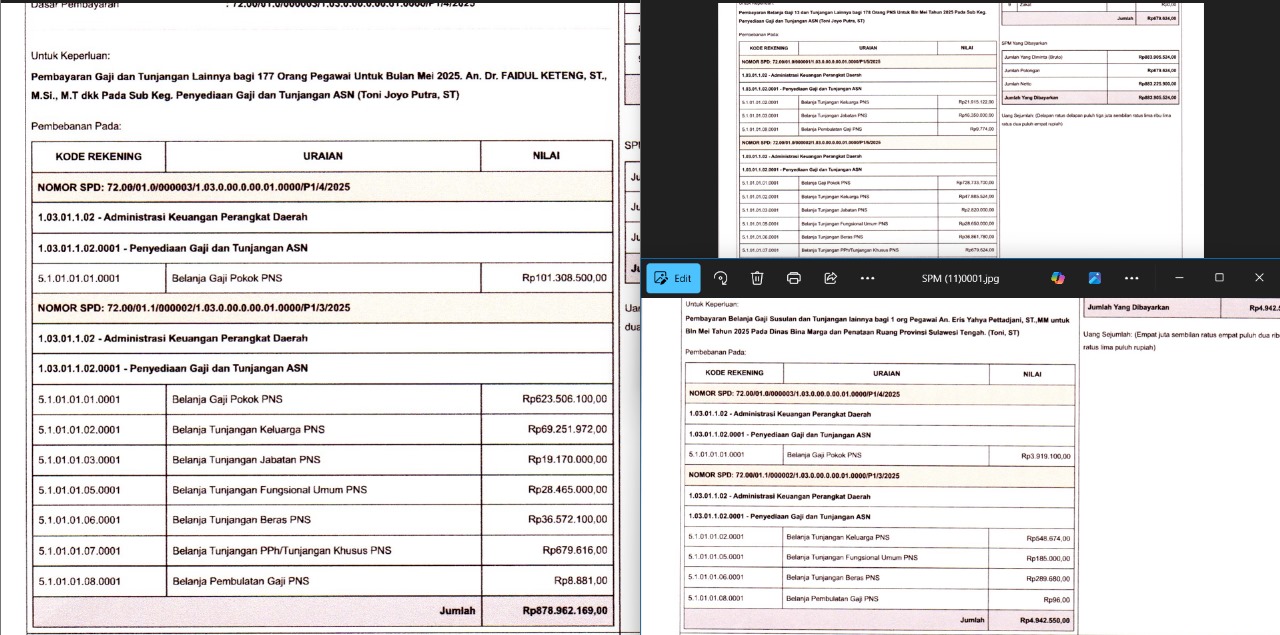Viewport: 1280px width, 635px height.
Task: Click the amount Rp8.881,00
Action: pos(581,581)
